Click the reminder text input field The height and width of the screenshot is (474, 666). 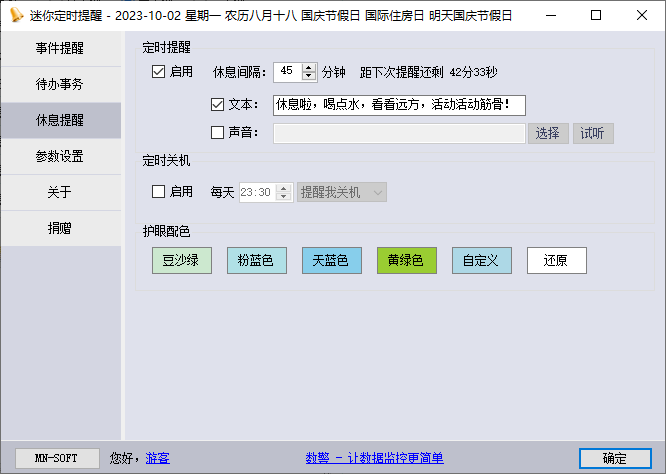tap(398, 105)
